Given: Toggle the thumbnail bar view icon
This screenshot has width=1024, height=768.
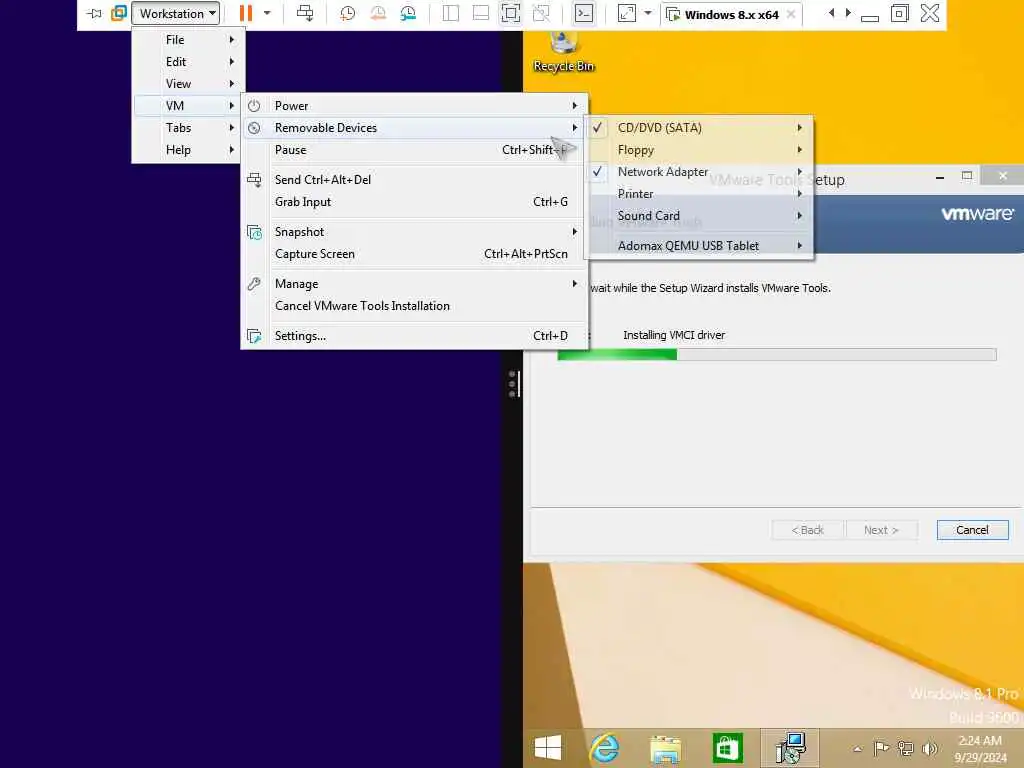Looking at the screenshot, I should [x=481, y=13].
